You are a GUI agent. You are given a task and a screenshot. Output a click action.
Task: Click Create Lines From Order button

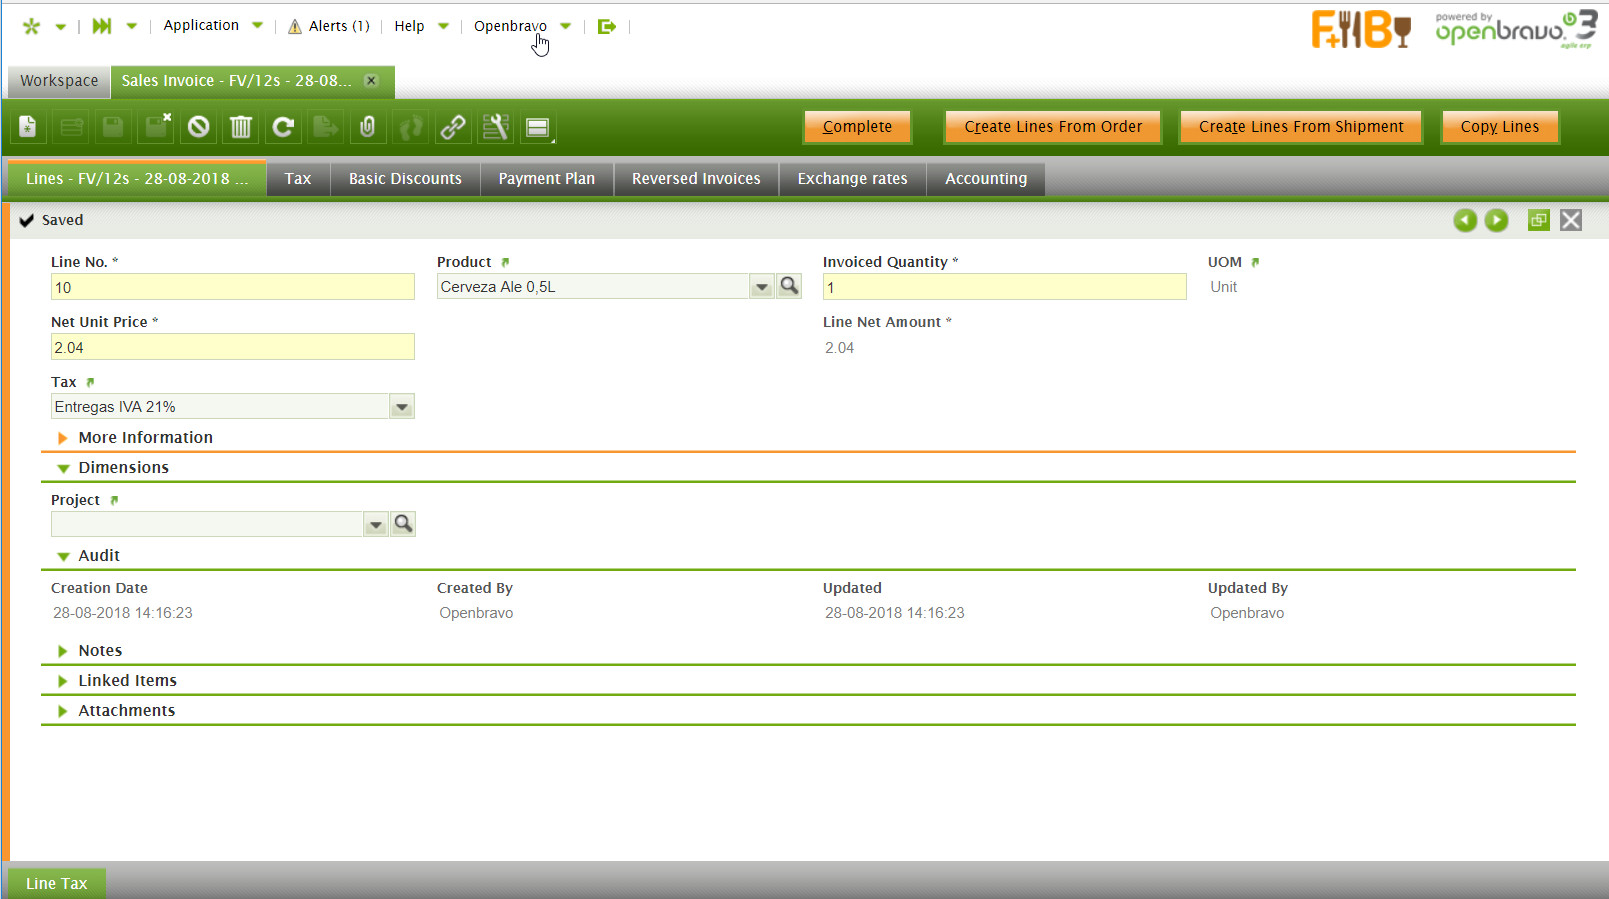pyautogui.click(x=1053, y=127)
